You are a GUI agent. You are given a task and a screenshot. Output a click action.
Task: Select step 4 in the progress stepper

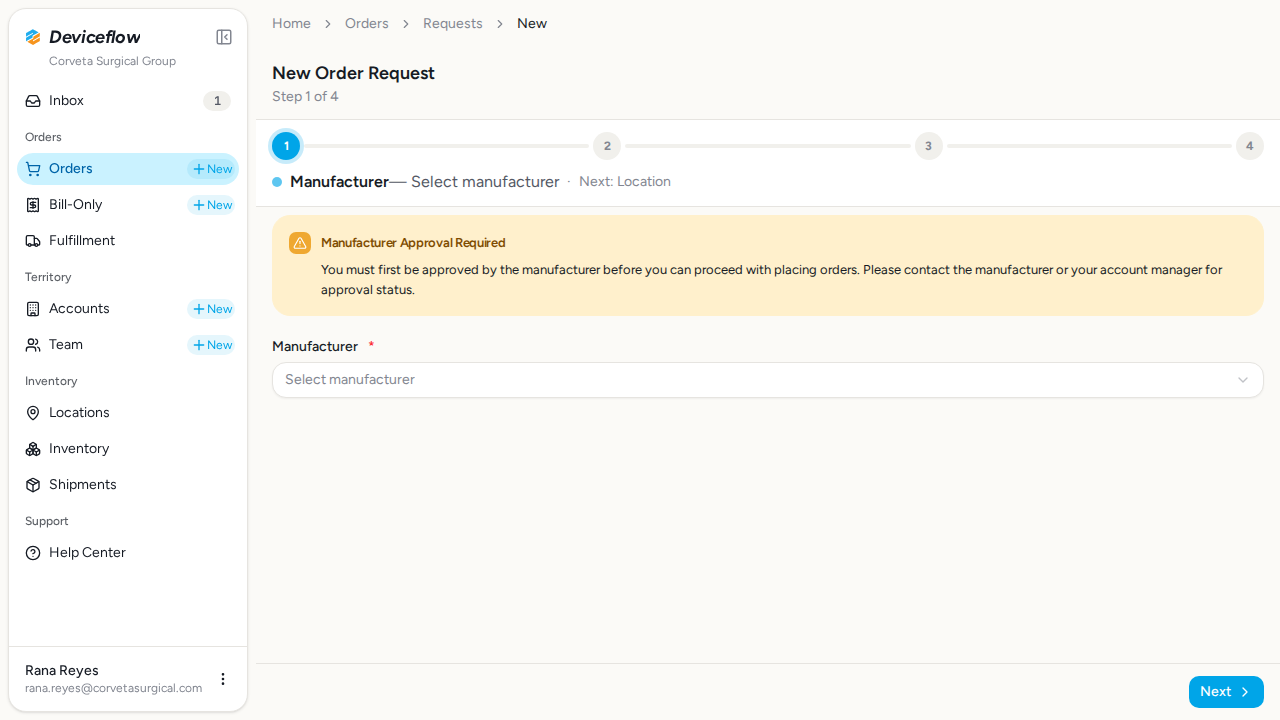pyautogui.click(x=1249, y=146)
